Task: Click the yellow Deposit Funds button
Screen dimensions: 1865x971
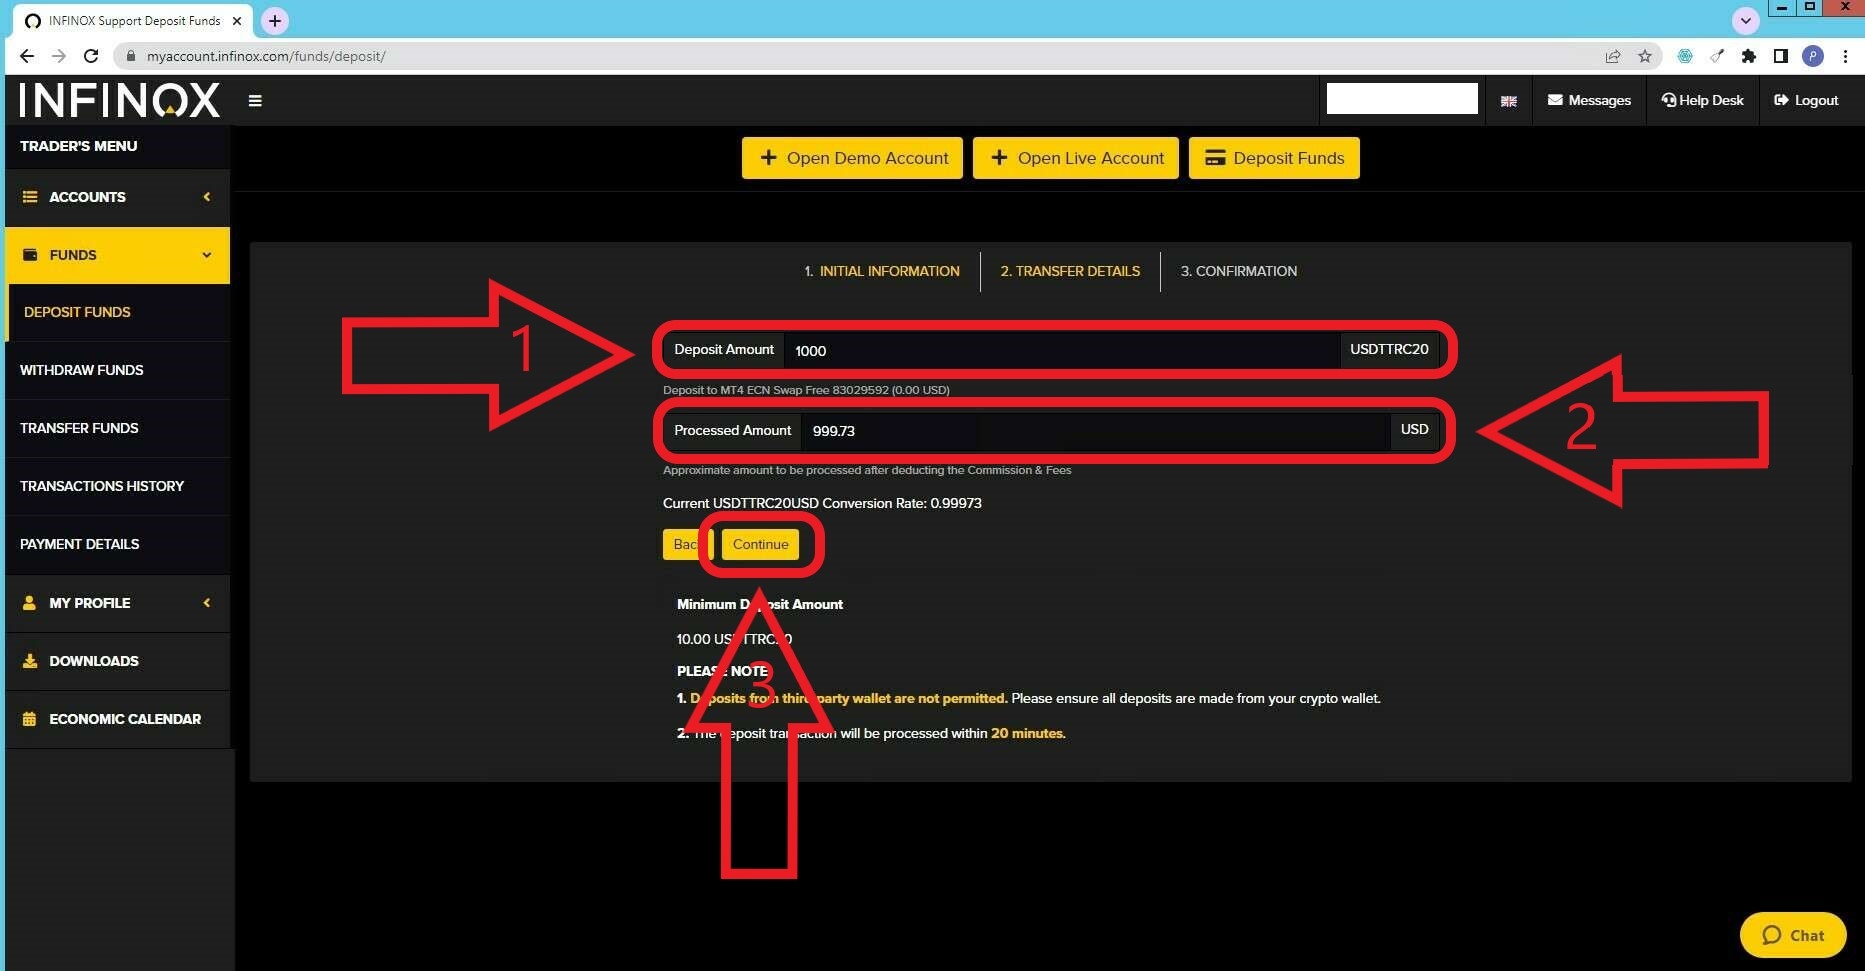Action: (1274, 158)
